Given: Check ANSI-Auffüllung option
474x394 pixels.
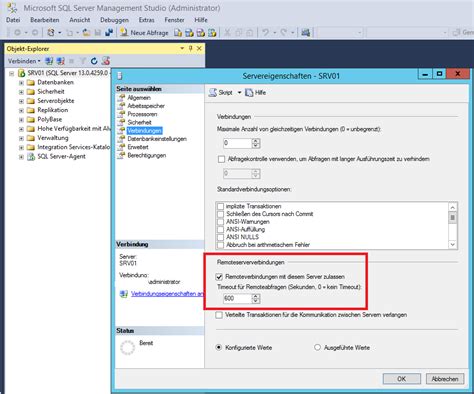Looking at the screenshot, I should coord(220,229).
